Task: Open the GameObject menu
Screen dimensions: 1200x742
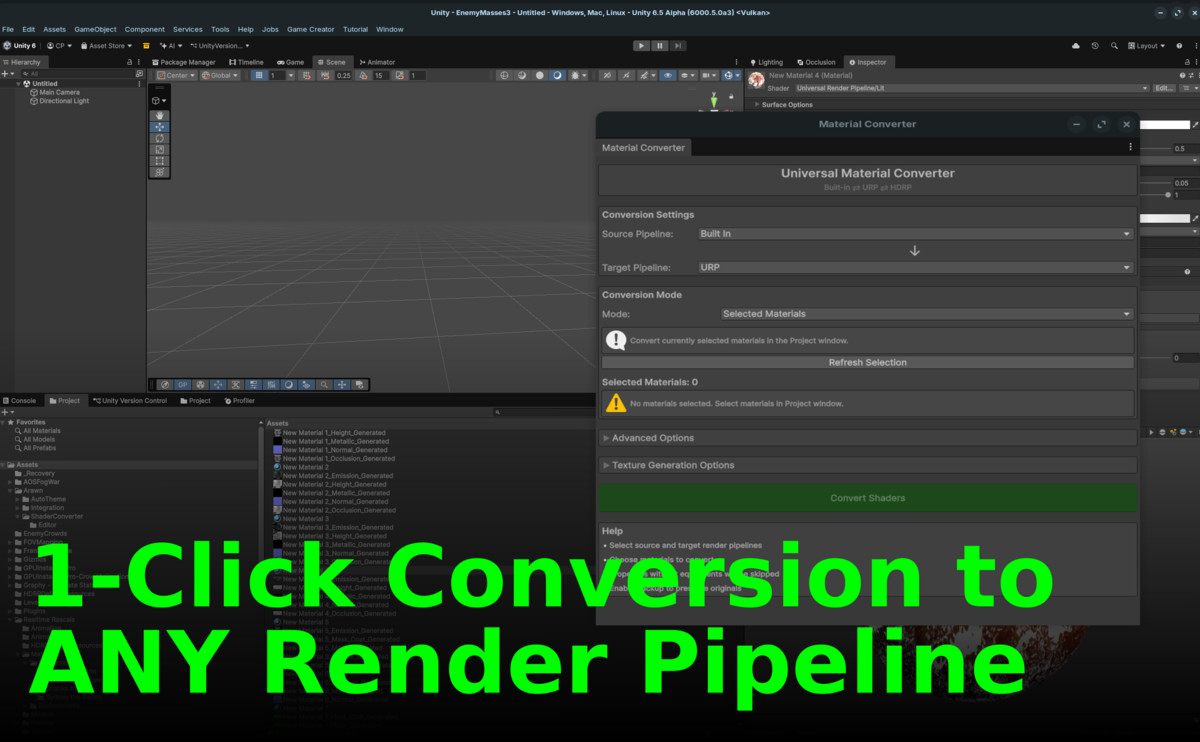Action: [95, 29]
